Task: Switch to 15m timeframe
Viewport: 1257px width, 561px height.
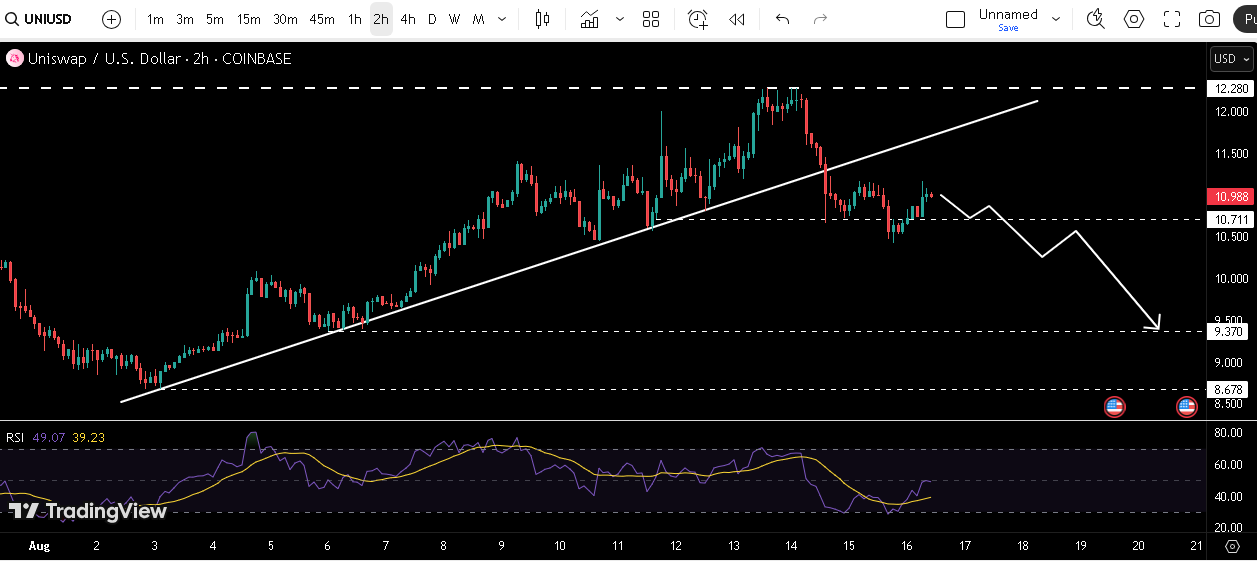Action: click(249, 19)
